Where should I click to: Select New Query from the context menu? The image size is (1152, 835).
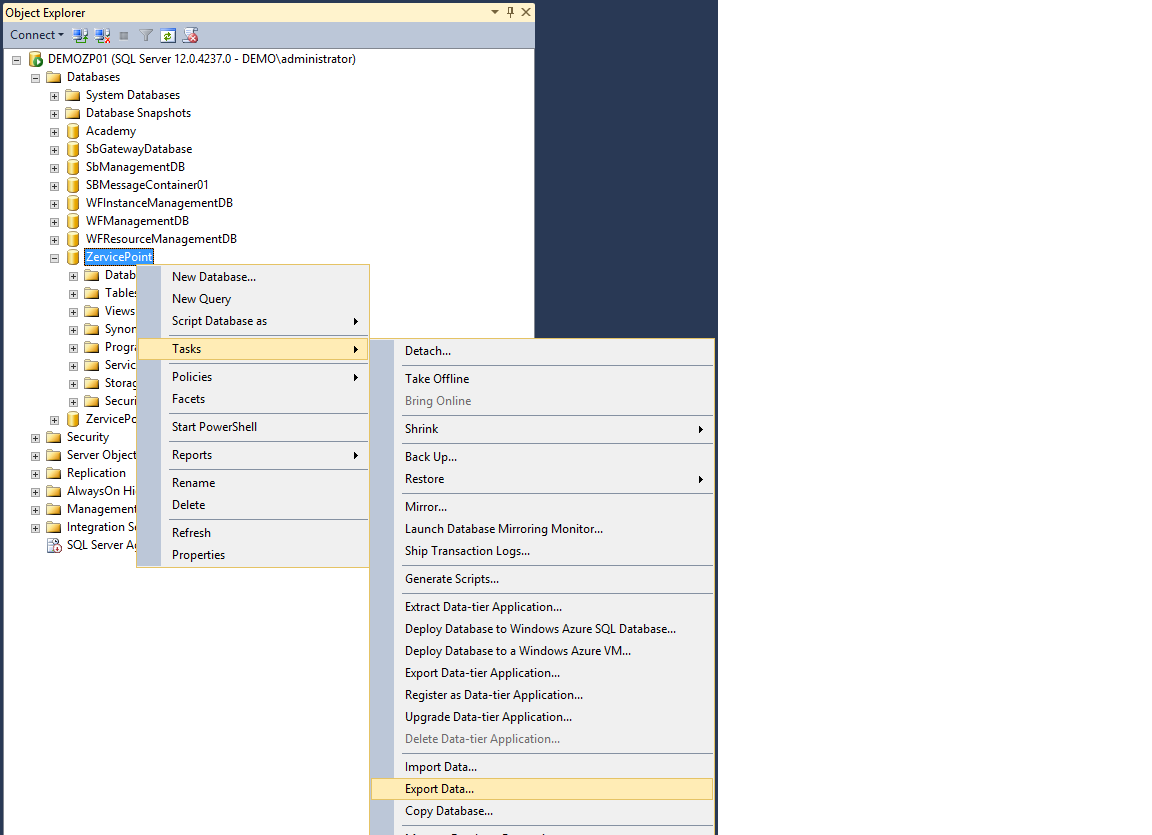click(x=201, y=298)
